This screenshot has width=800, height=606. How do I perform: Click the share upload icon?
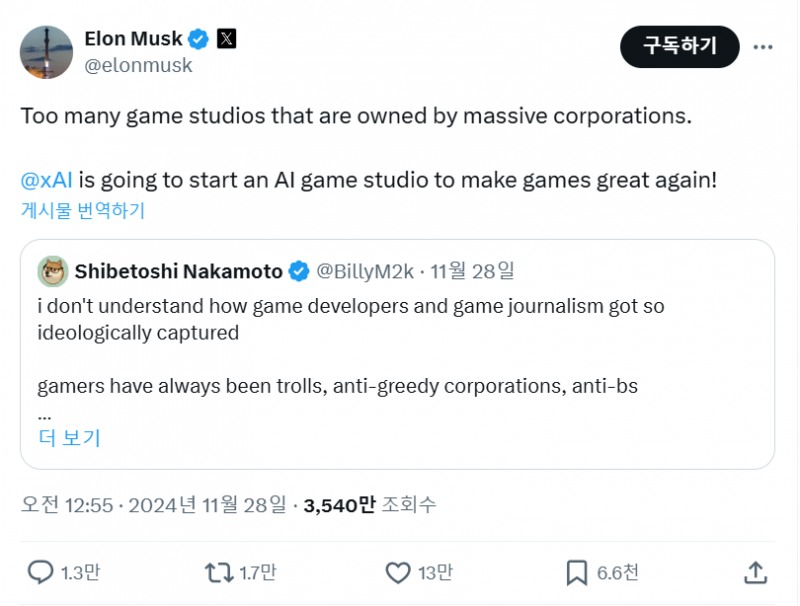pos(756,572)
